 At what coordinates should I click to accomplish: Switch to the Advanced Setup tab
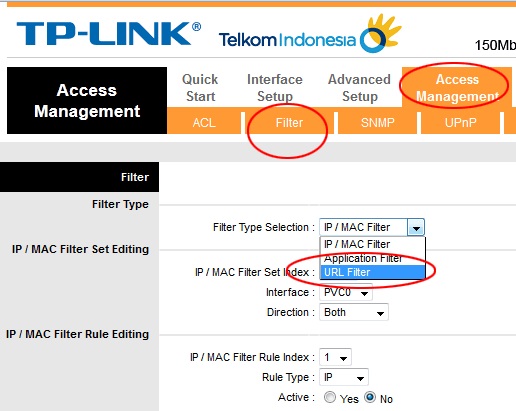point(359,88)
